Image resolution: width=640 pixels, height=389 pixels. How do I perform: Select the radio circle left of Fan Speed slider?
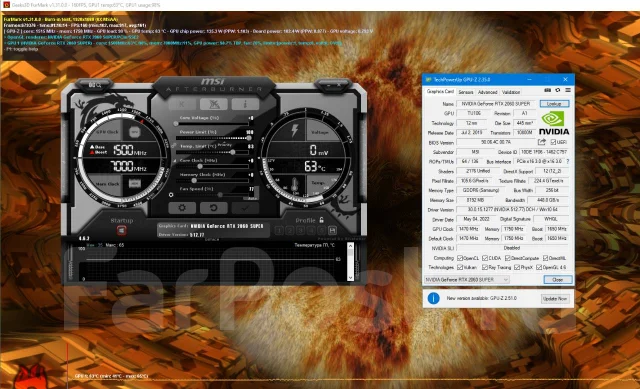(171, 195)
